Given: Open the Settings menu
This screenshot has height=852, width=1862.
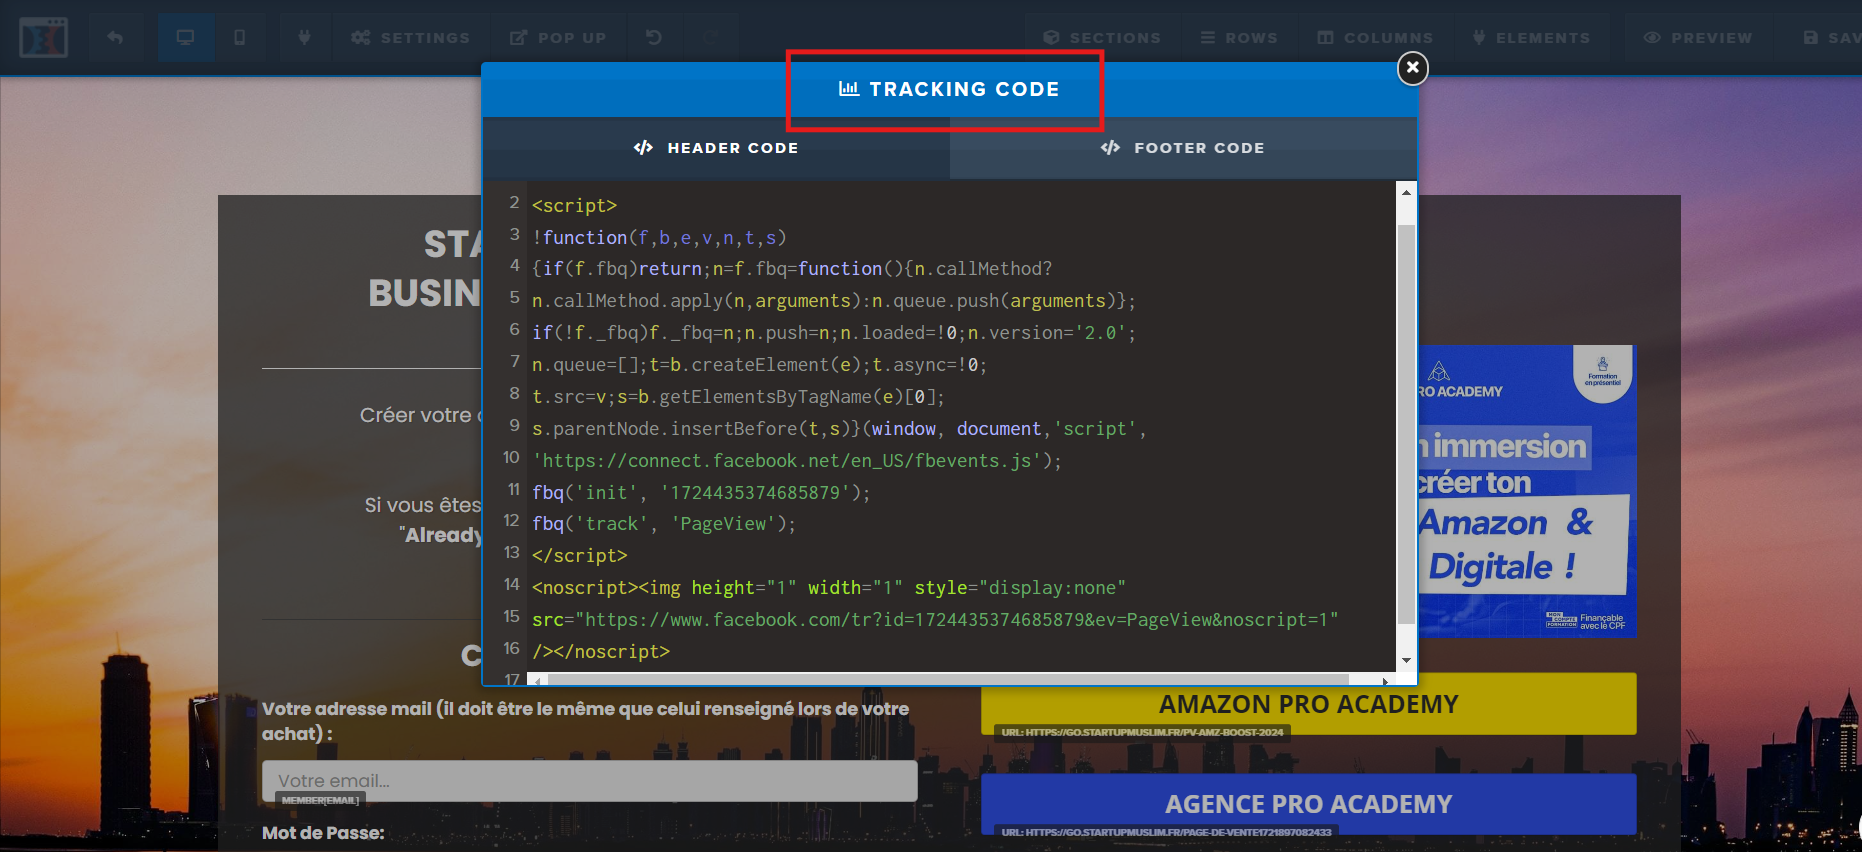Looking at the screenshot, I should coord(410,38).
